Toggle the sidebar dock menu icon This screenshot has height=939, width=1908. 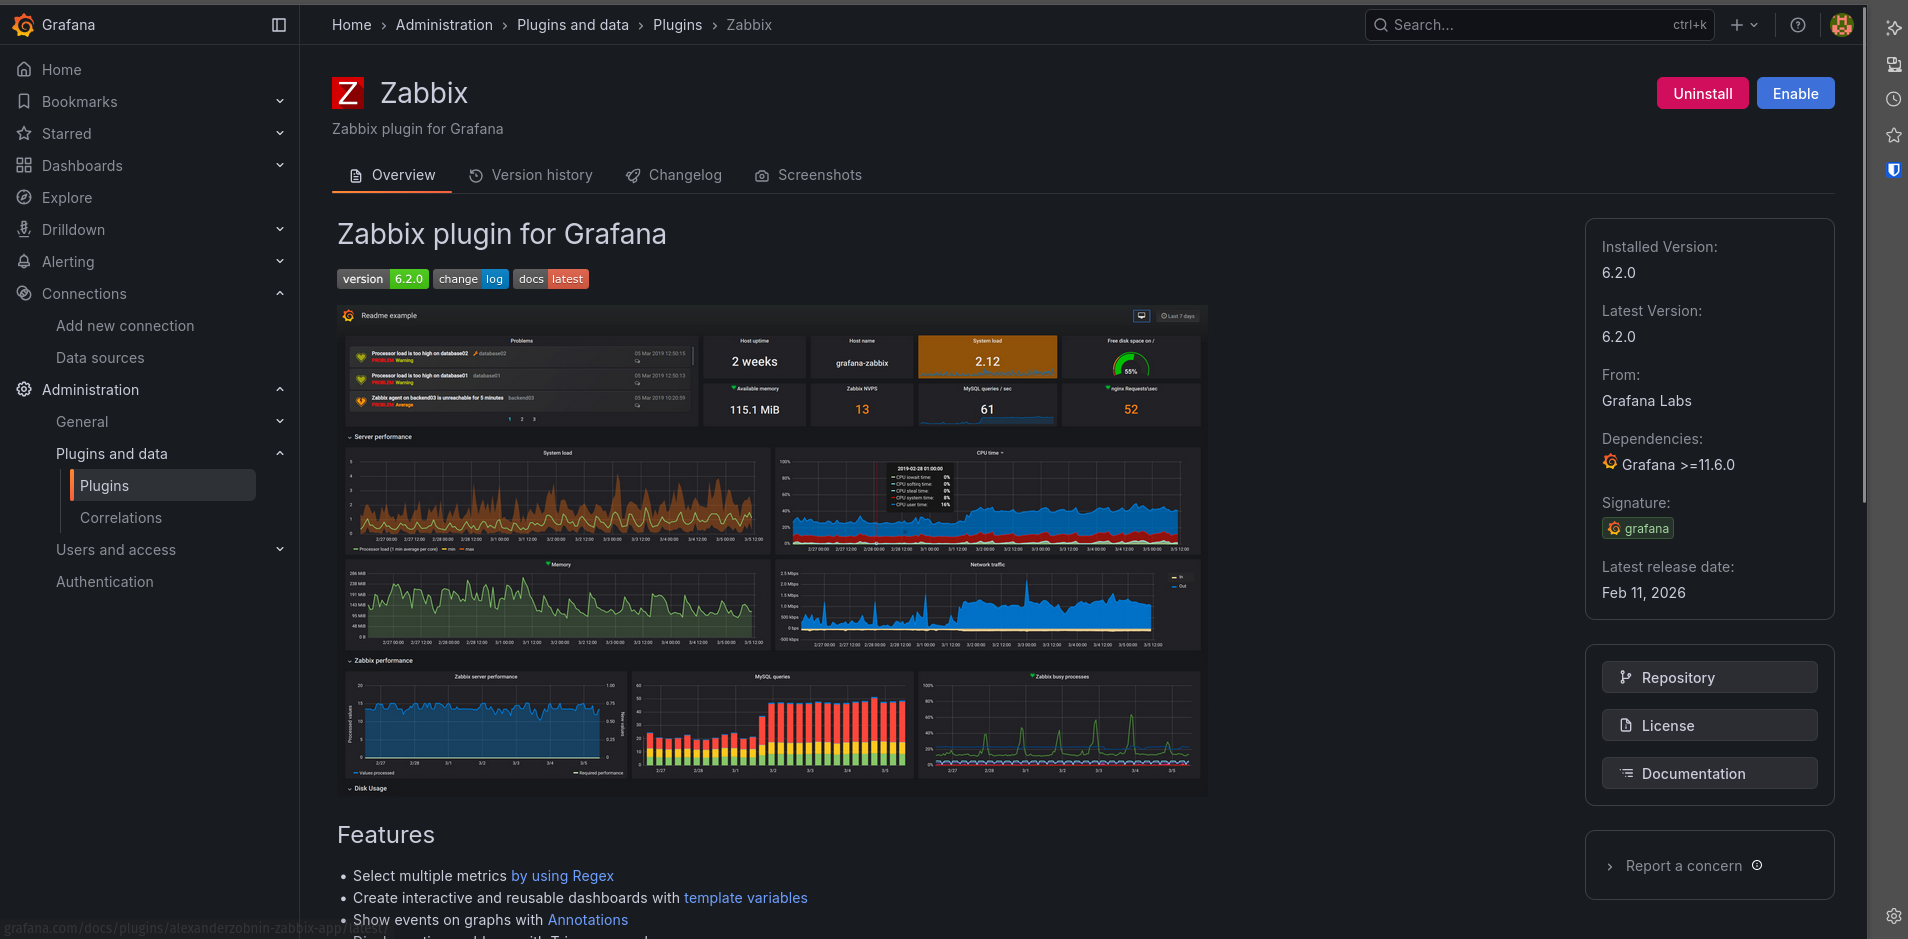(279, 25)
